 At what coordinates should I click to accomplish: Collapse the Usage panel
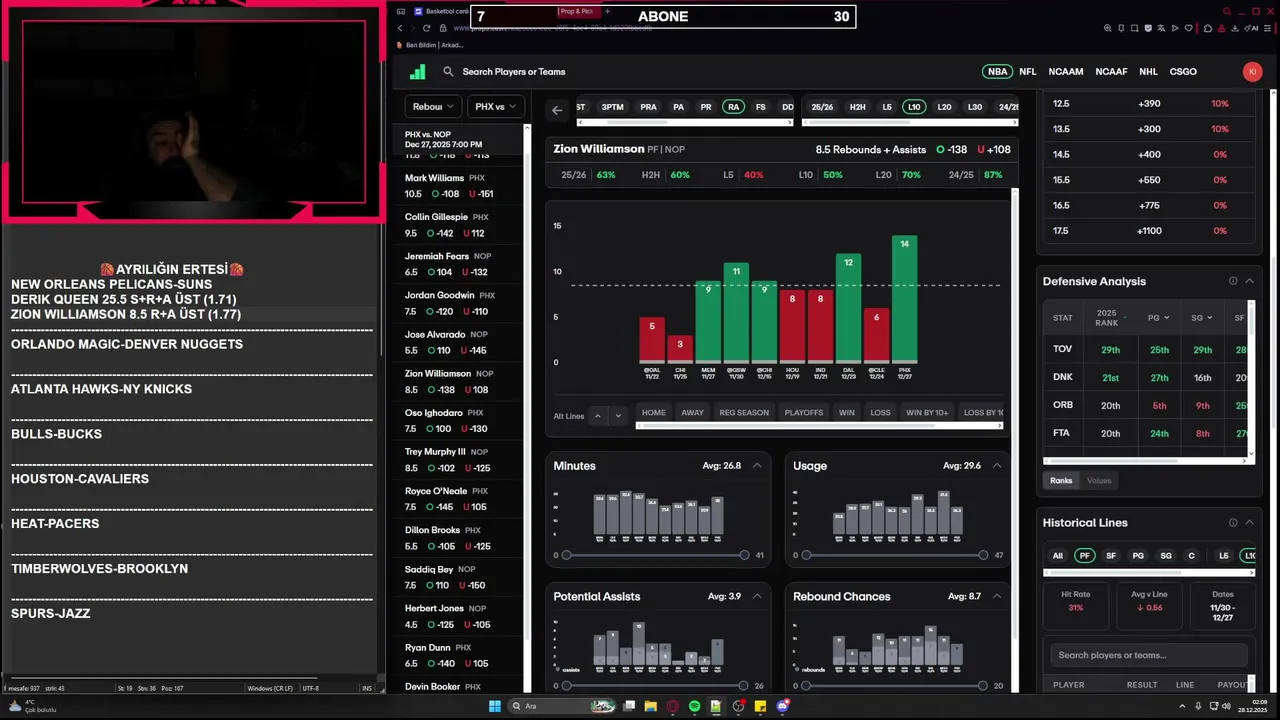[x=997, y=466]
